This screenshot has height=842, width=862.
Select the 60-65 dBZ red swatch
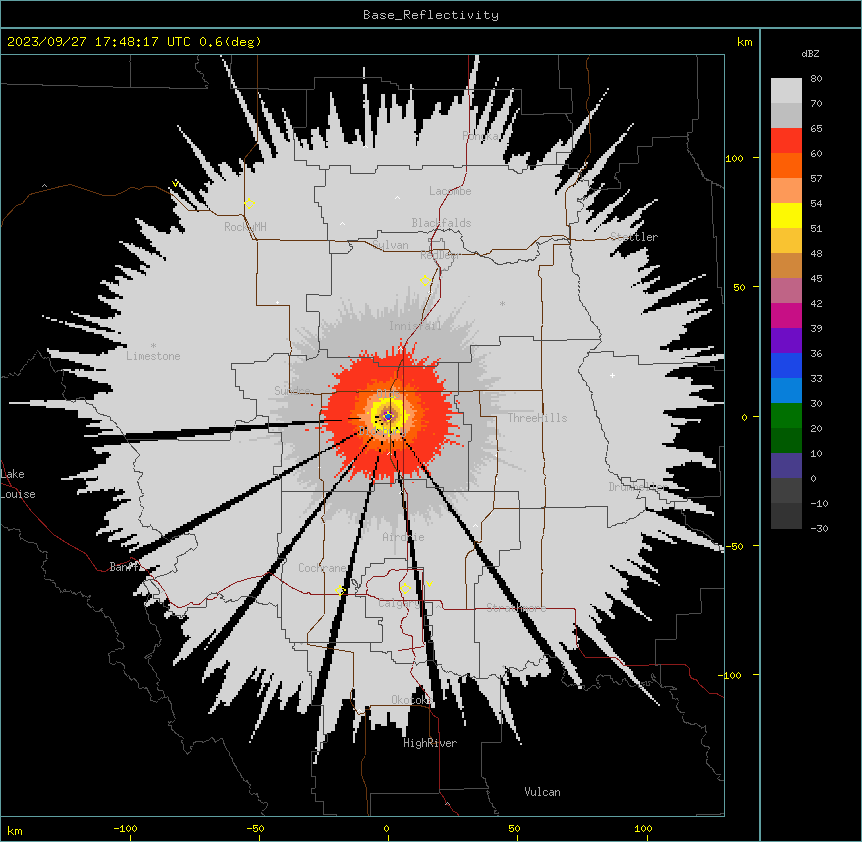point(786,141)
